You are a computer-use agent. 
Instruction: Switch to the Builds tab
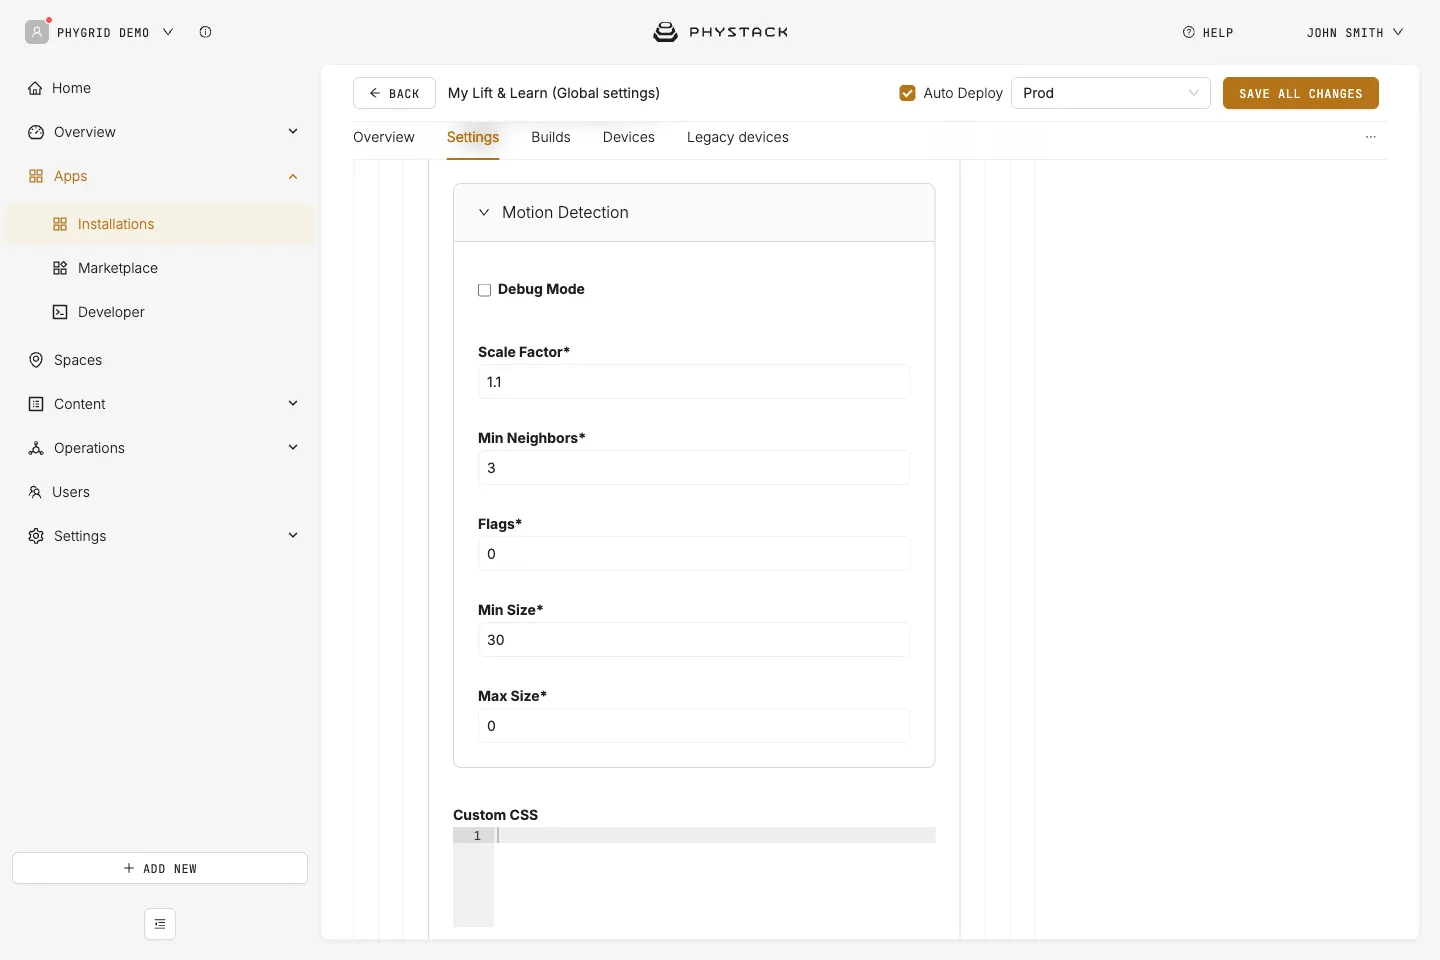[x=551, y=137]
